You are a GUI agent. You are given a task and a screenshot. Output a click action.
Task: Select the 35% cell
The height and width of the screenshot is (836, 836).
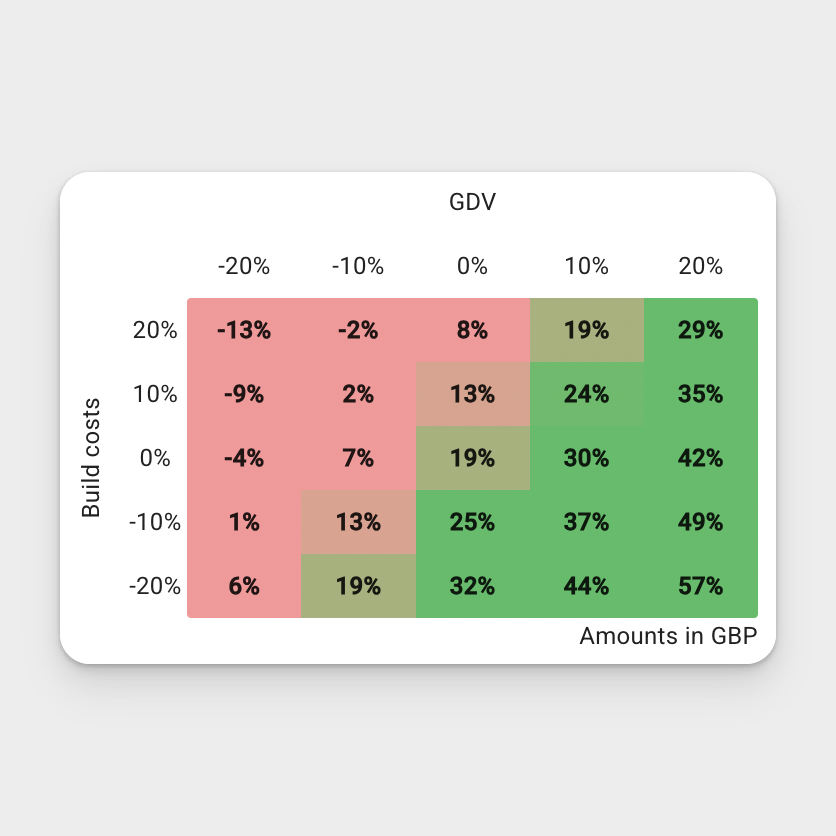701,394
